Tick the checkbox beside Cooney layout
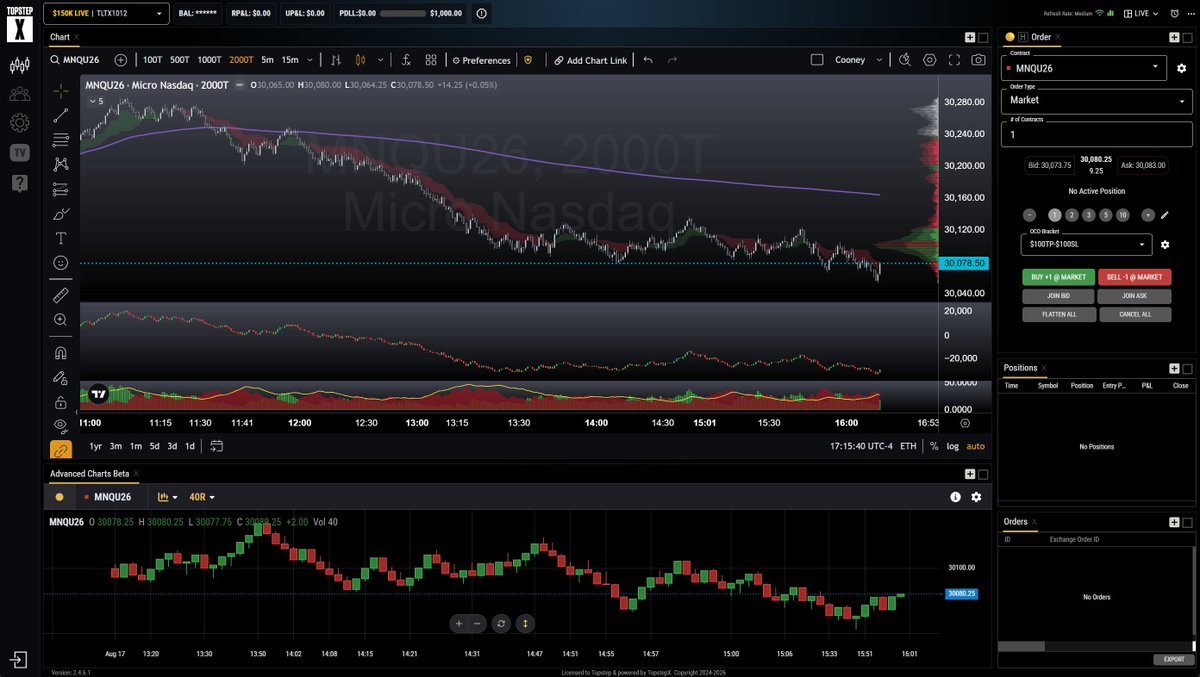The height and width of the screenshot is (677, 1200). pos(817,60)
